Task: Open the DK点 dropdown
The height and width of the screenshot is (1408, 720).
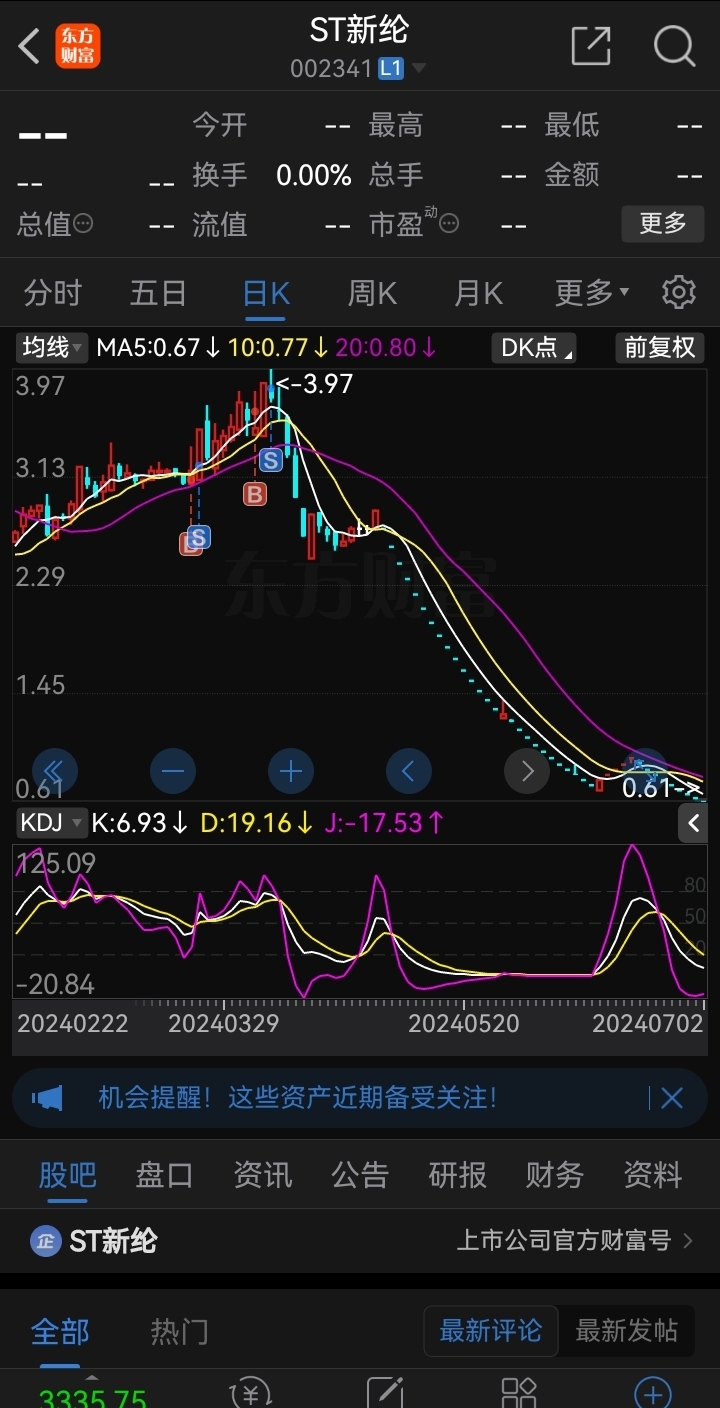Action: tap(535, 348)
